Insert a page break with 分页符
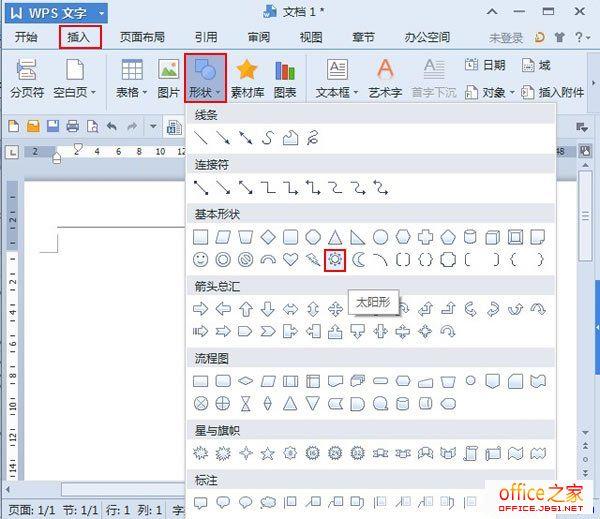The width and height of the screenshot is (600, 519). point(27,78)
